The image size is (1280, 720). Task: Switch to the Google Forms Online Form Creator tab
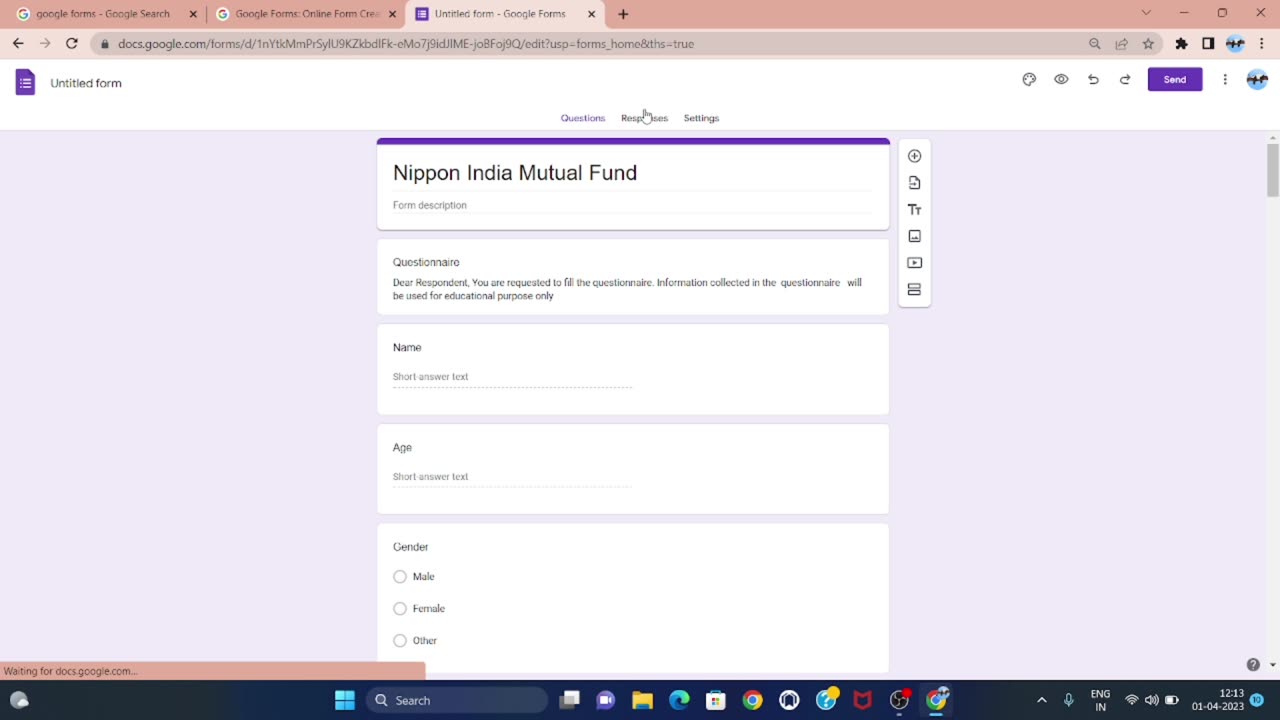click(305, 14)
